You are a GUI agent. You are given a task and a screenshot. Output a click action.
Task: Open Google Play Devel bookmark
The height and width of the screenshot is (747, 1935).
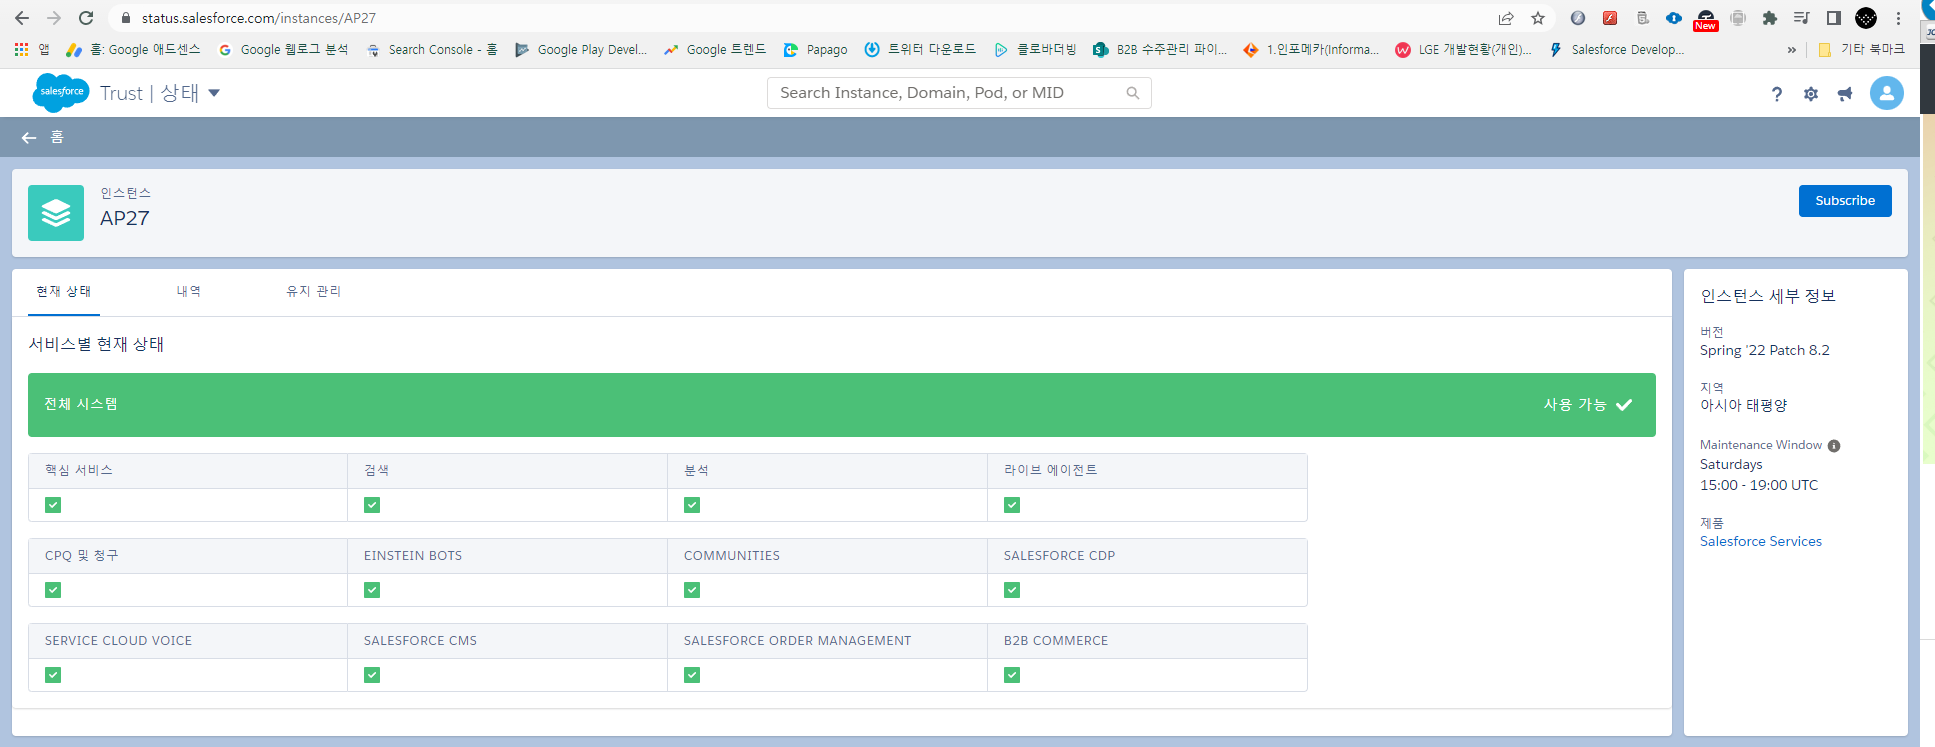(x=581, y=49)
